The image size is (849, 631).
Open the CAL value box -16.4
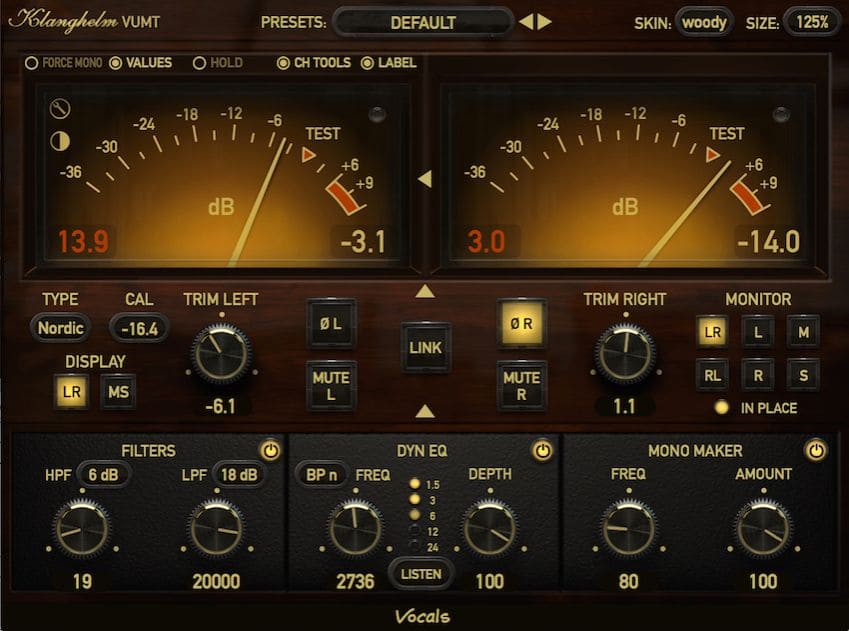tap(139, 328)
